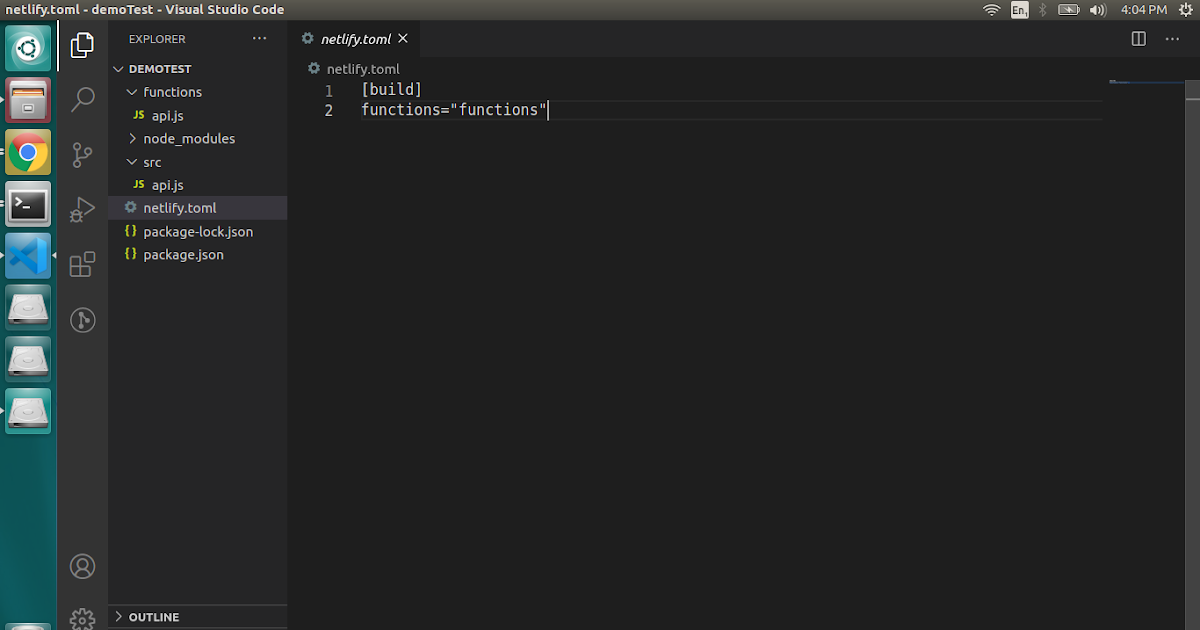The height and width of the screenshot is (630, 1200).
Task: Click netlify.toml in the breadcrumb bar
Action: click(x=362, y=68)
